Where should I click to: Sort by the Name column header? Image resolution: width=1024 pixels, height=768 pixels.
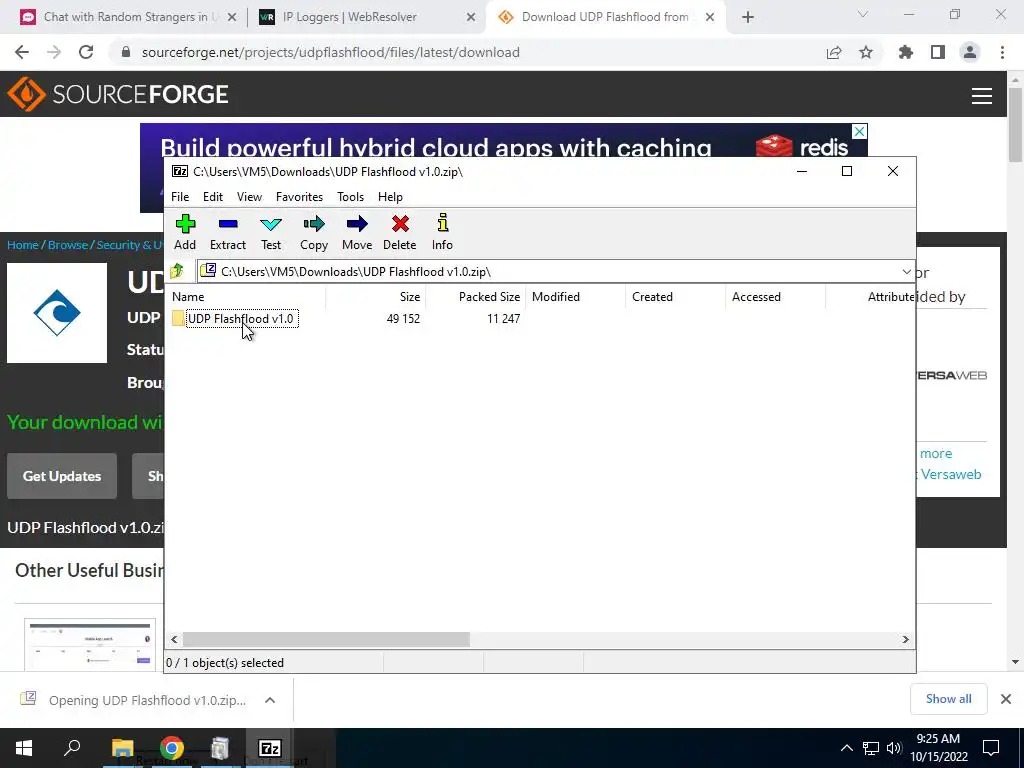click(246, 296)
